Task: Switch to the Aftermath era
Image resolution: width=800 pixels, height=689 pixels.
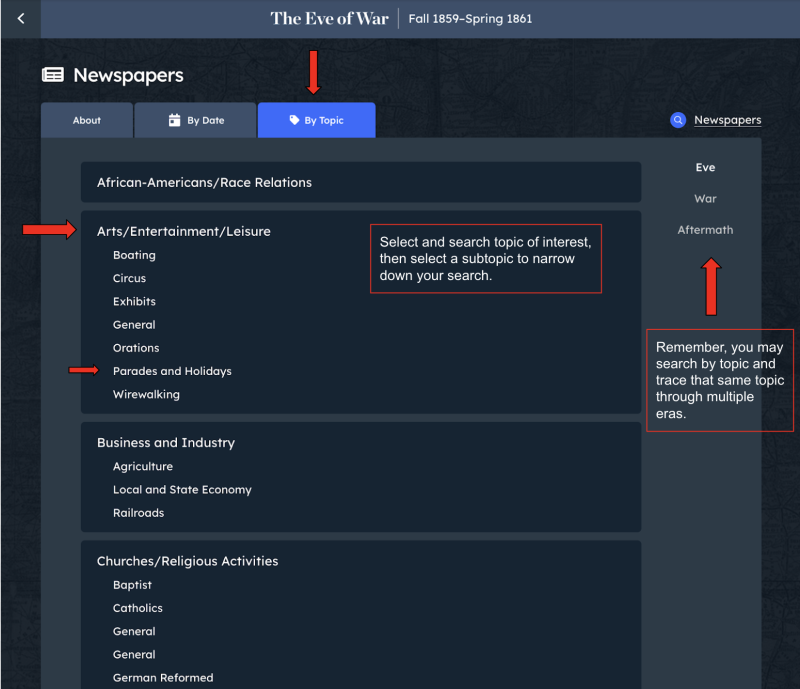Action: click(x=705, y=230)
